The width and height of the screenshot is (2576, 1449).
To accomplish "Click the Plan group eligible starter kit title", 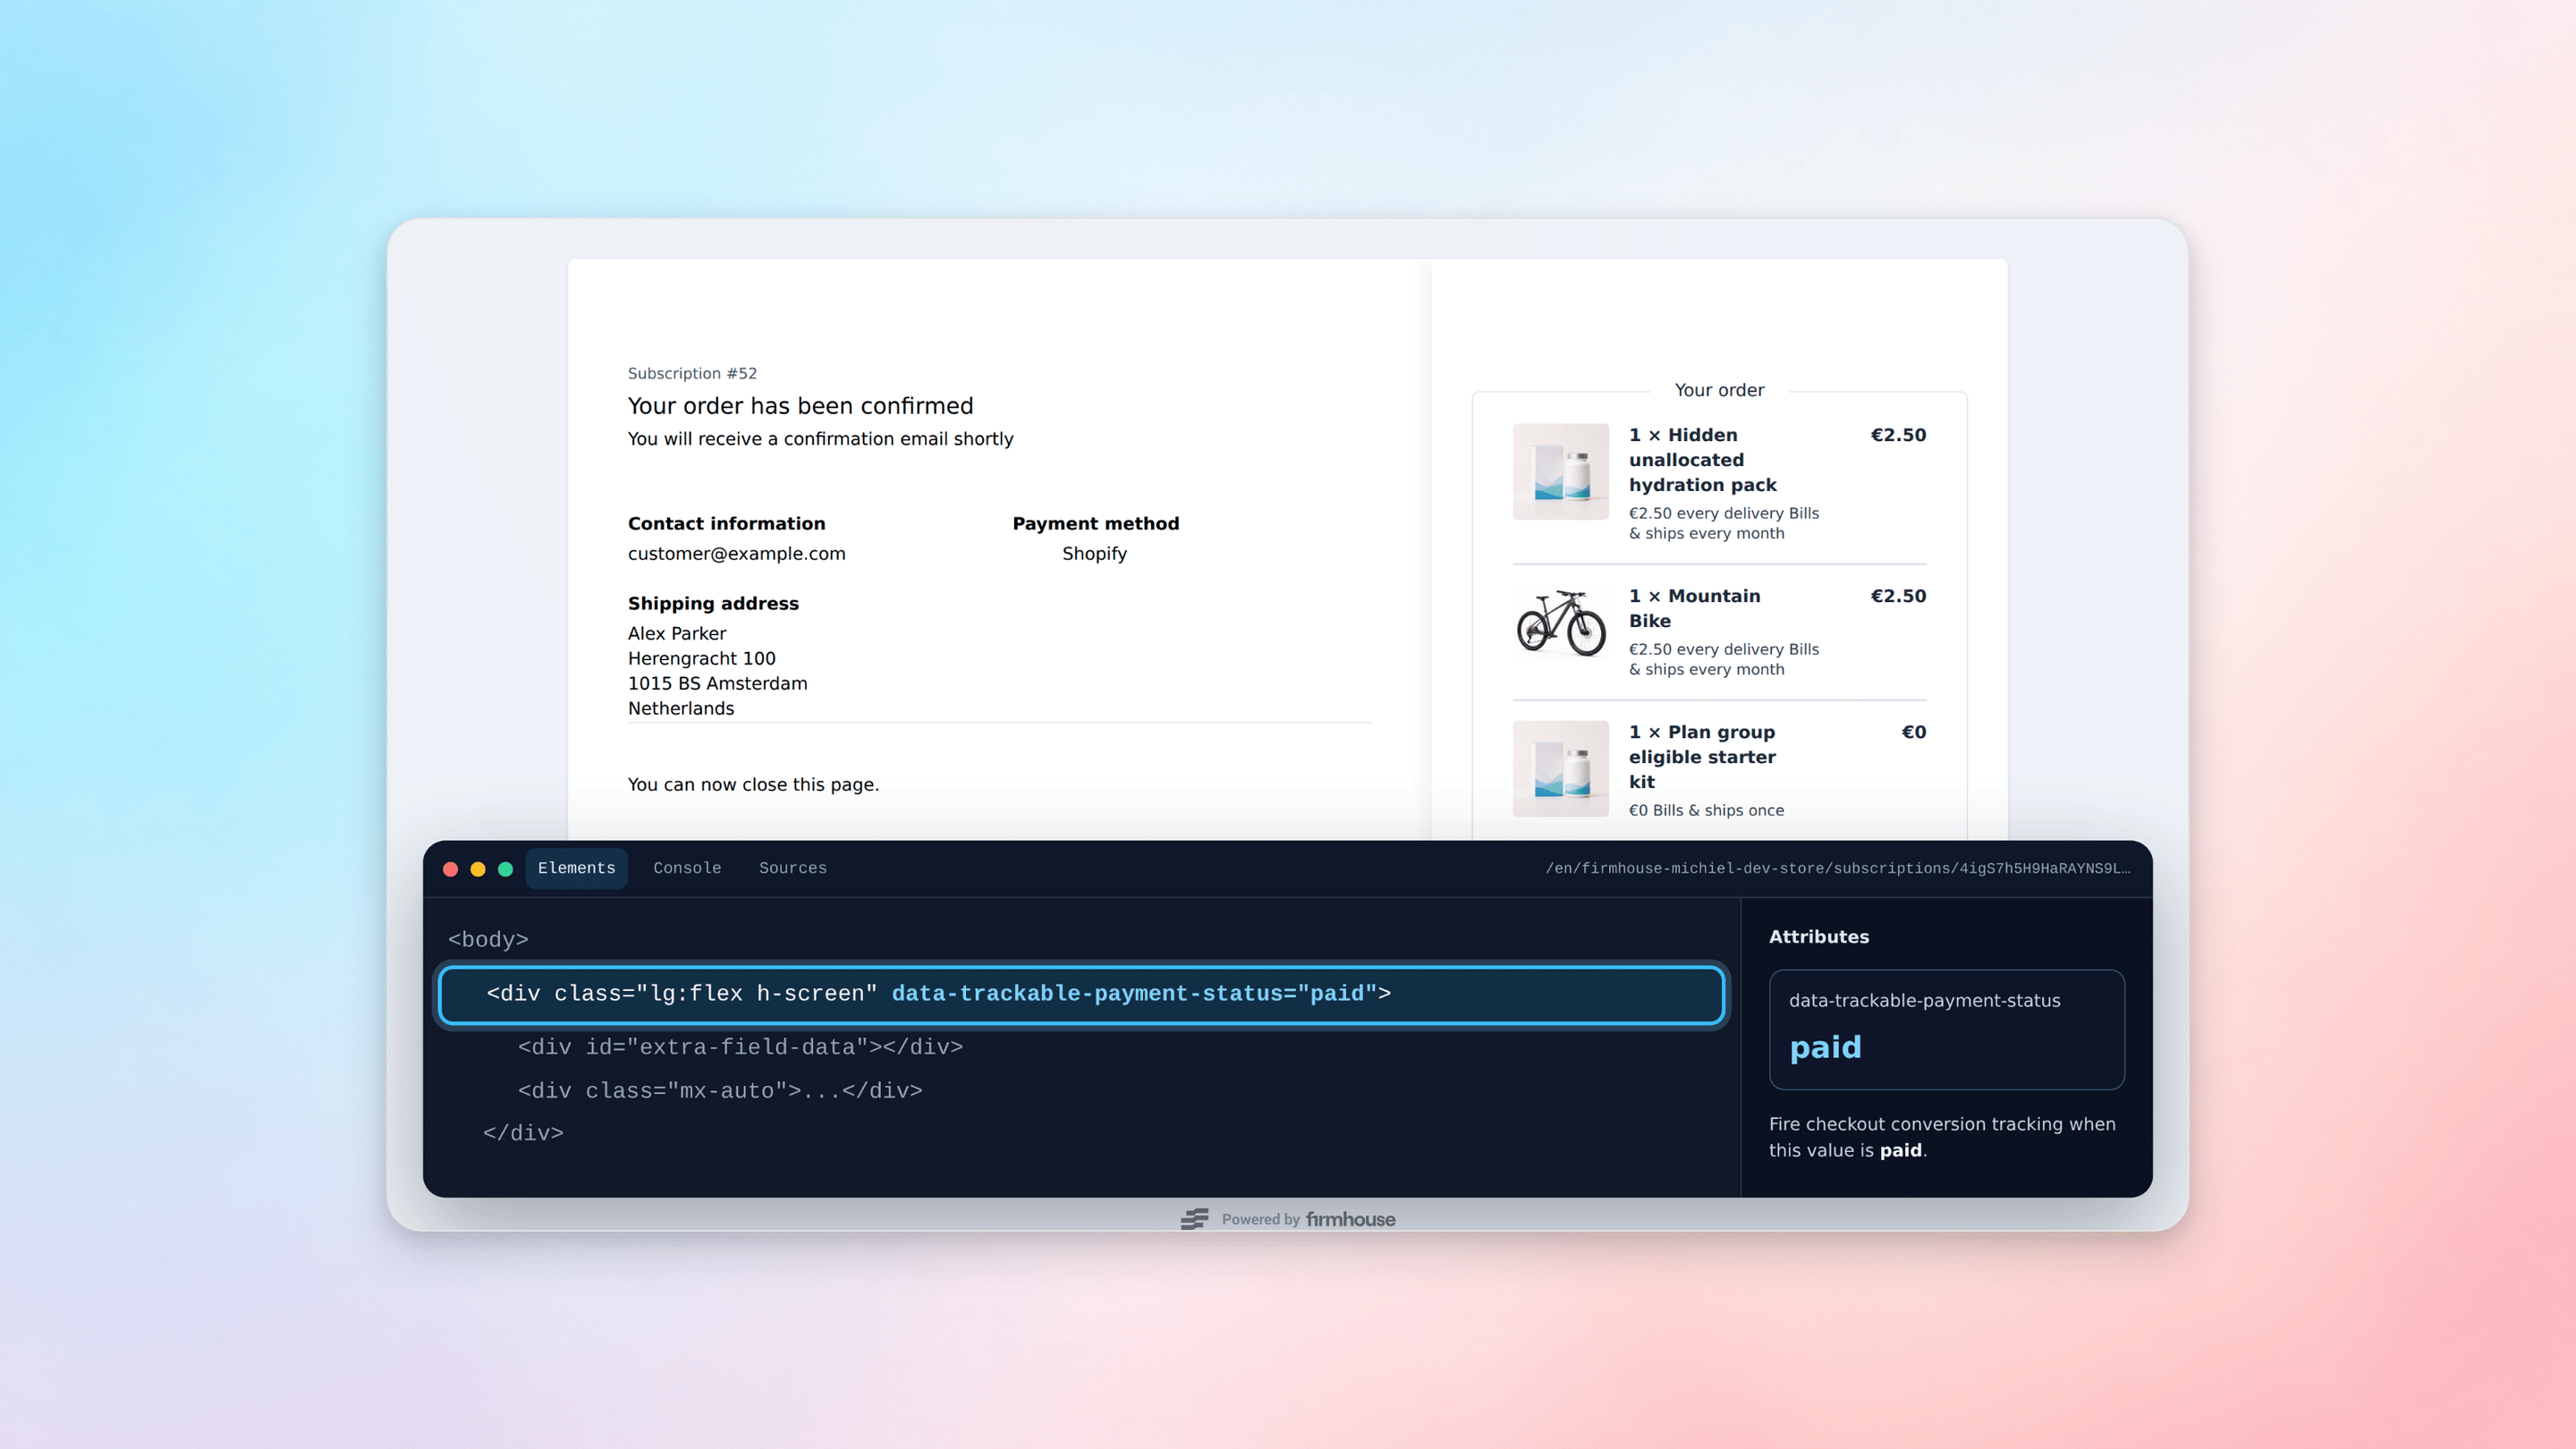I will coord(1702,757).
